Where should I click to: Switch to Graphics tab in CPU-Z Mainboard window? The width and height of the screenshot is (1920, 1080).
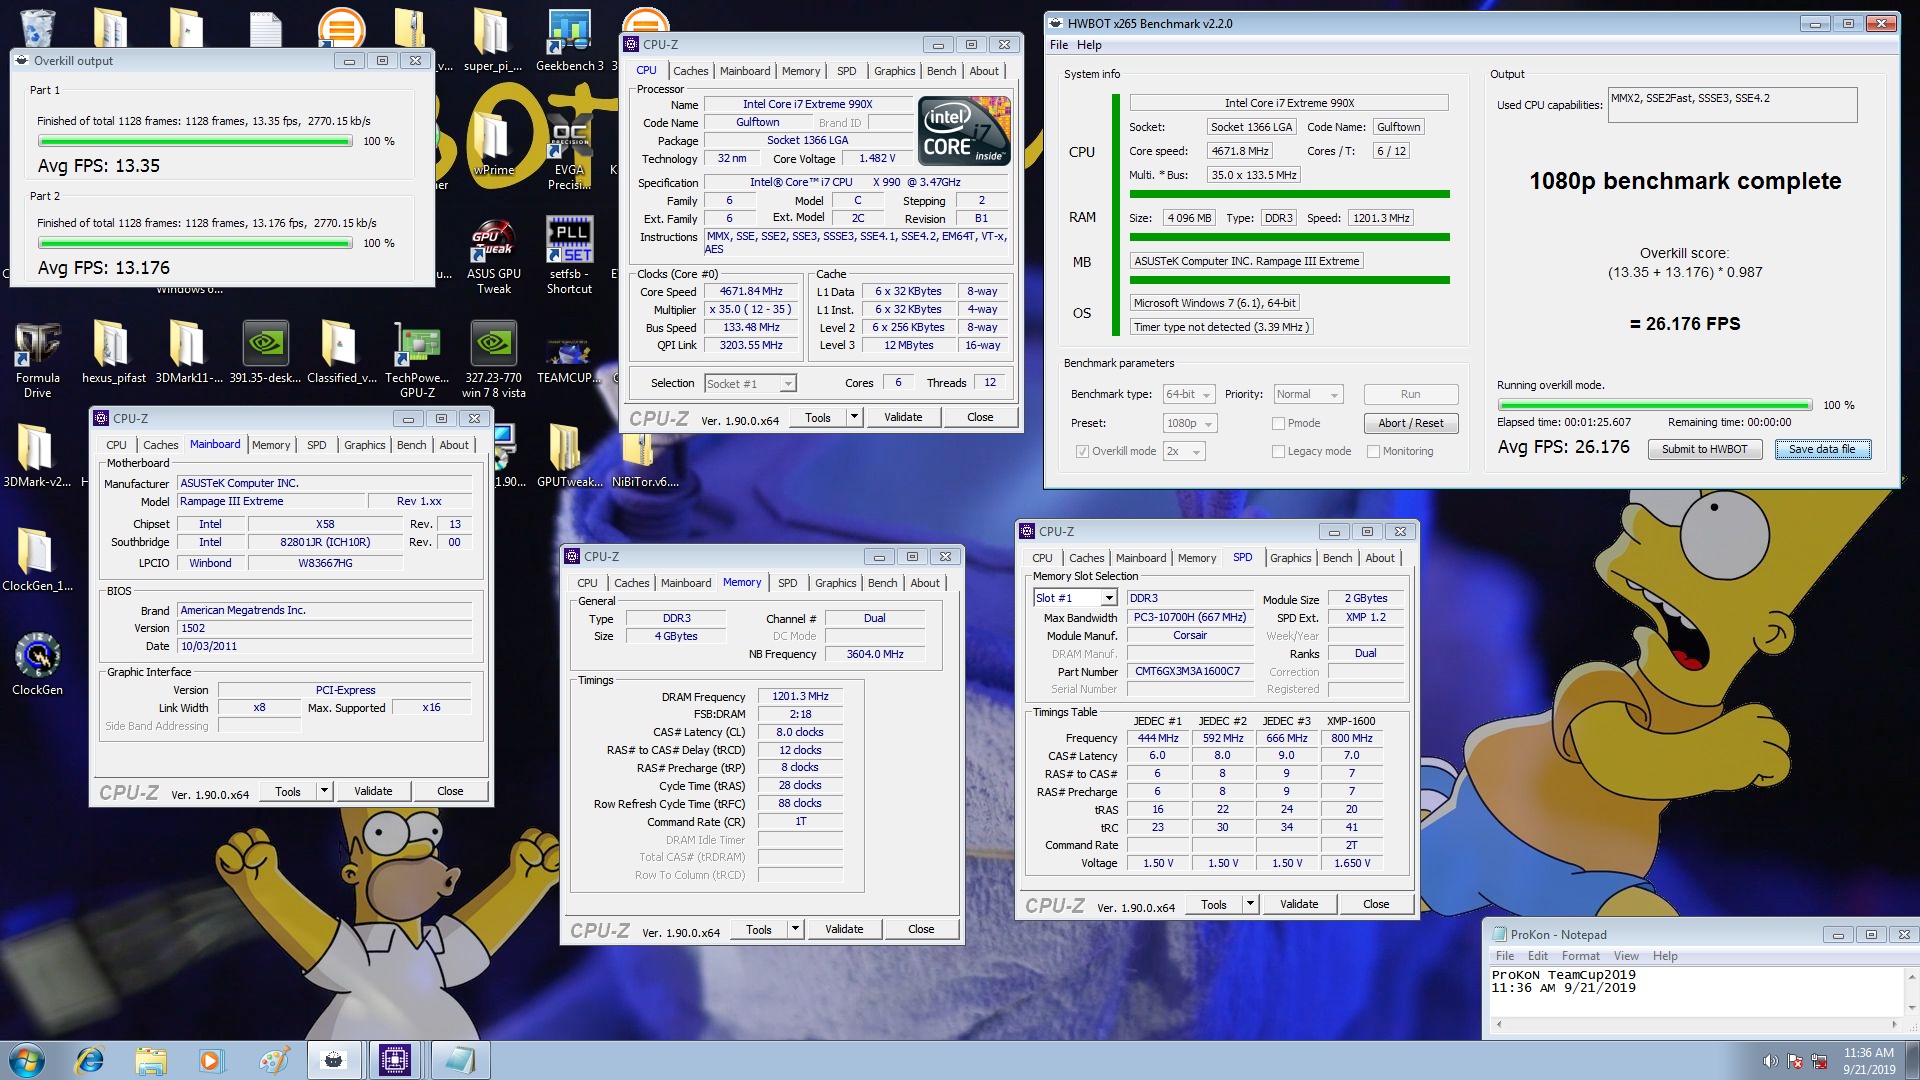click(364, 445)
